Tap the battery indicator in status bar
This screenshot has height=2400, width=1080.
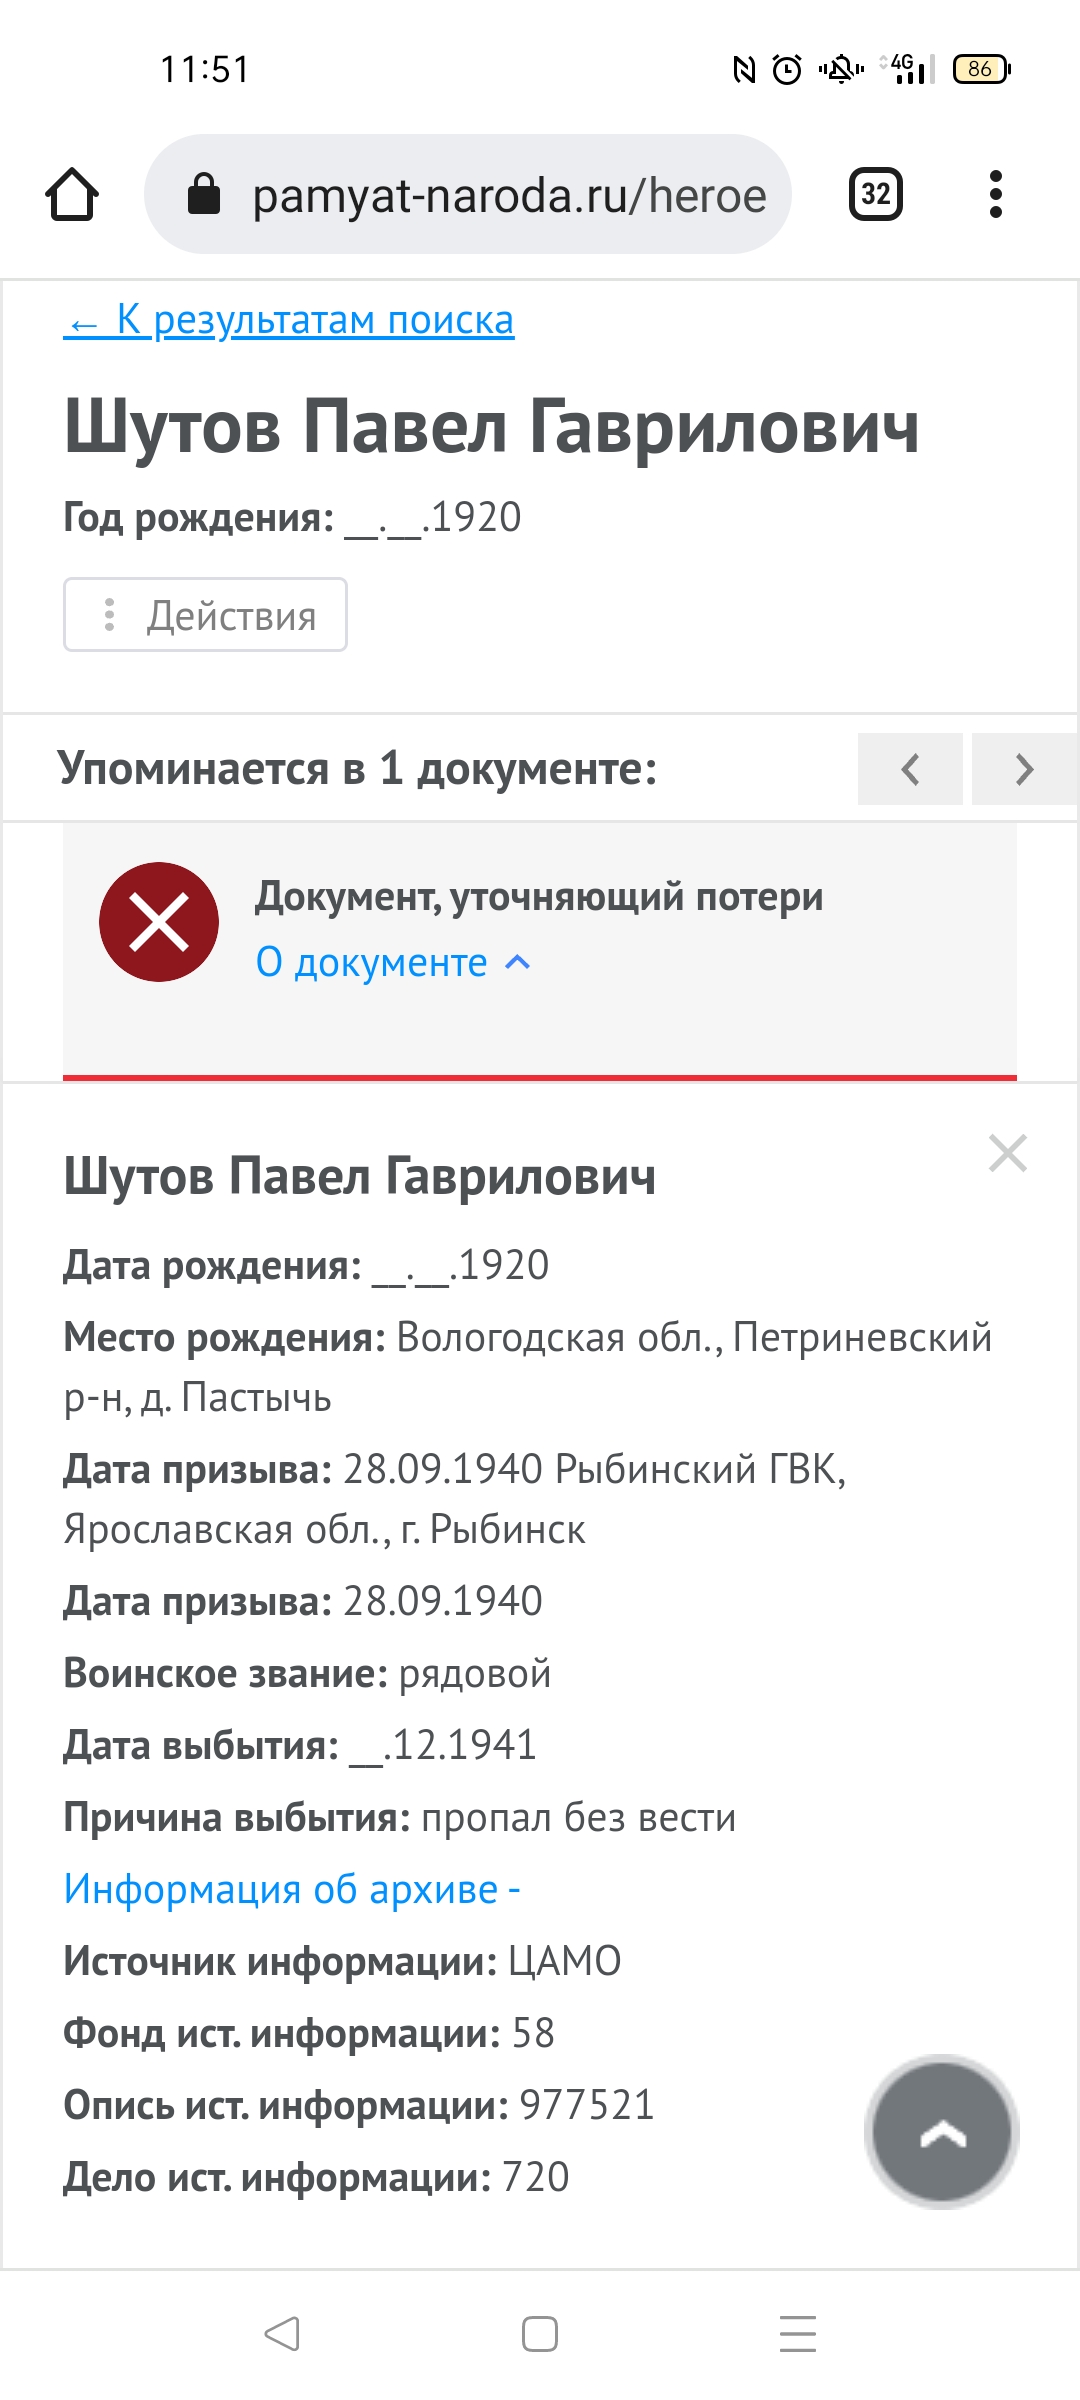point(982,69)
